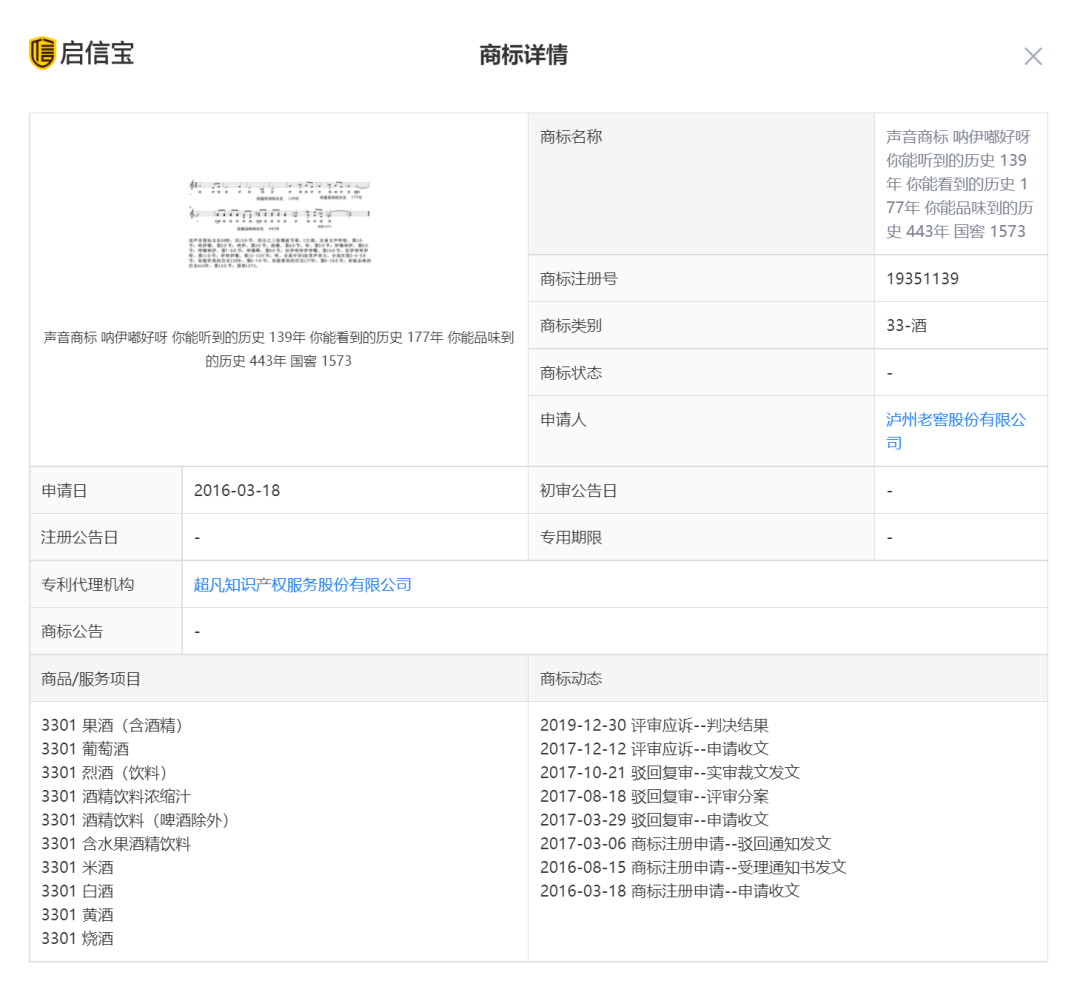This screenshot has height=998, width=1080.
Task: Click the application date 2016-03-18 cell
Action: 355,490
